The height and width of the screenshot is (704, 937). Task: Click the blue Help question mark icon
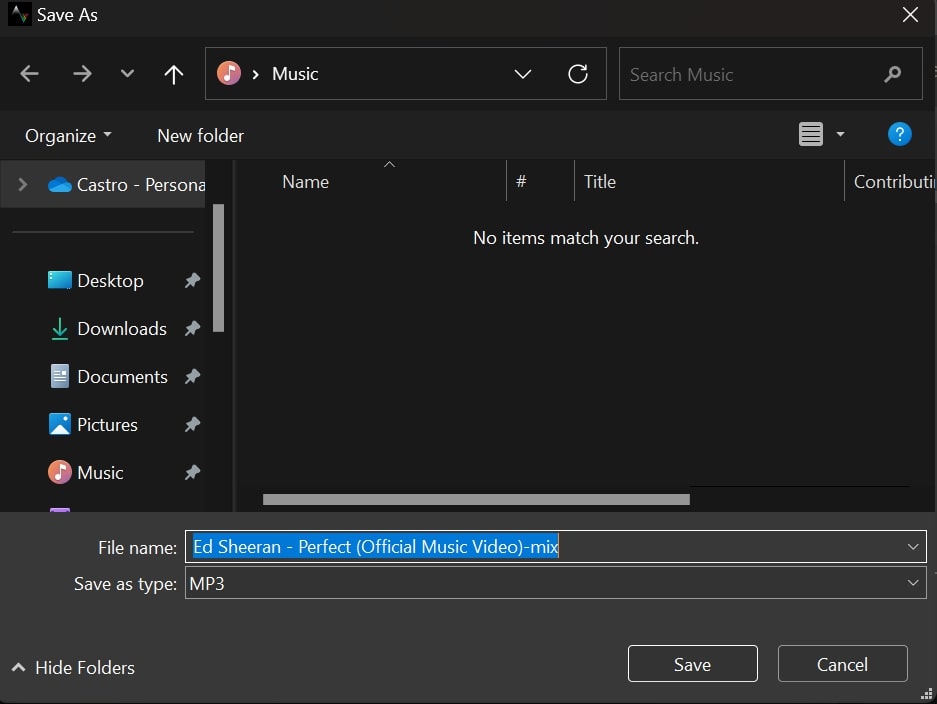click(899, 134)
